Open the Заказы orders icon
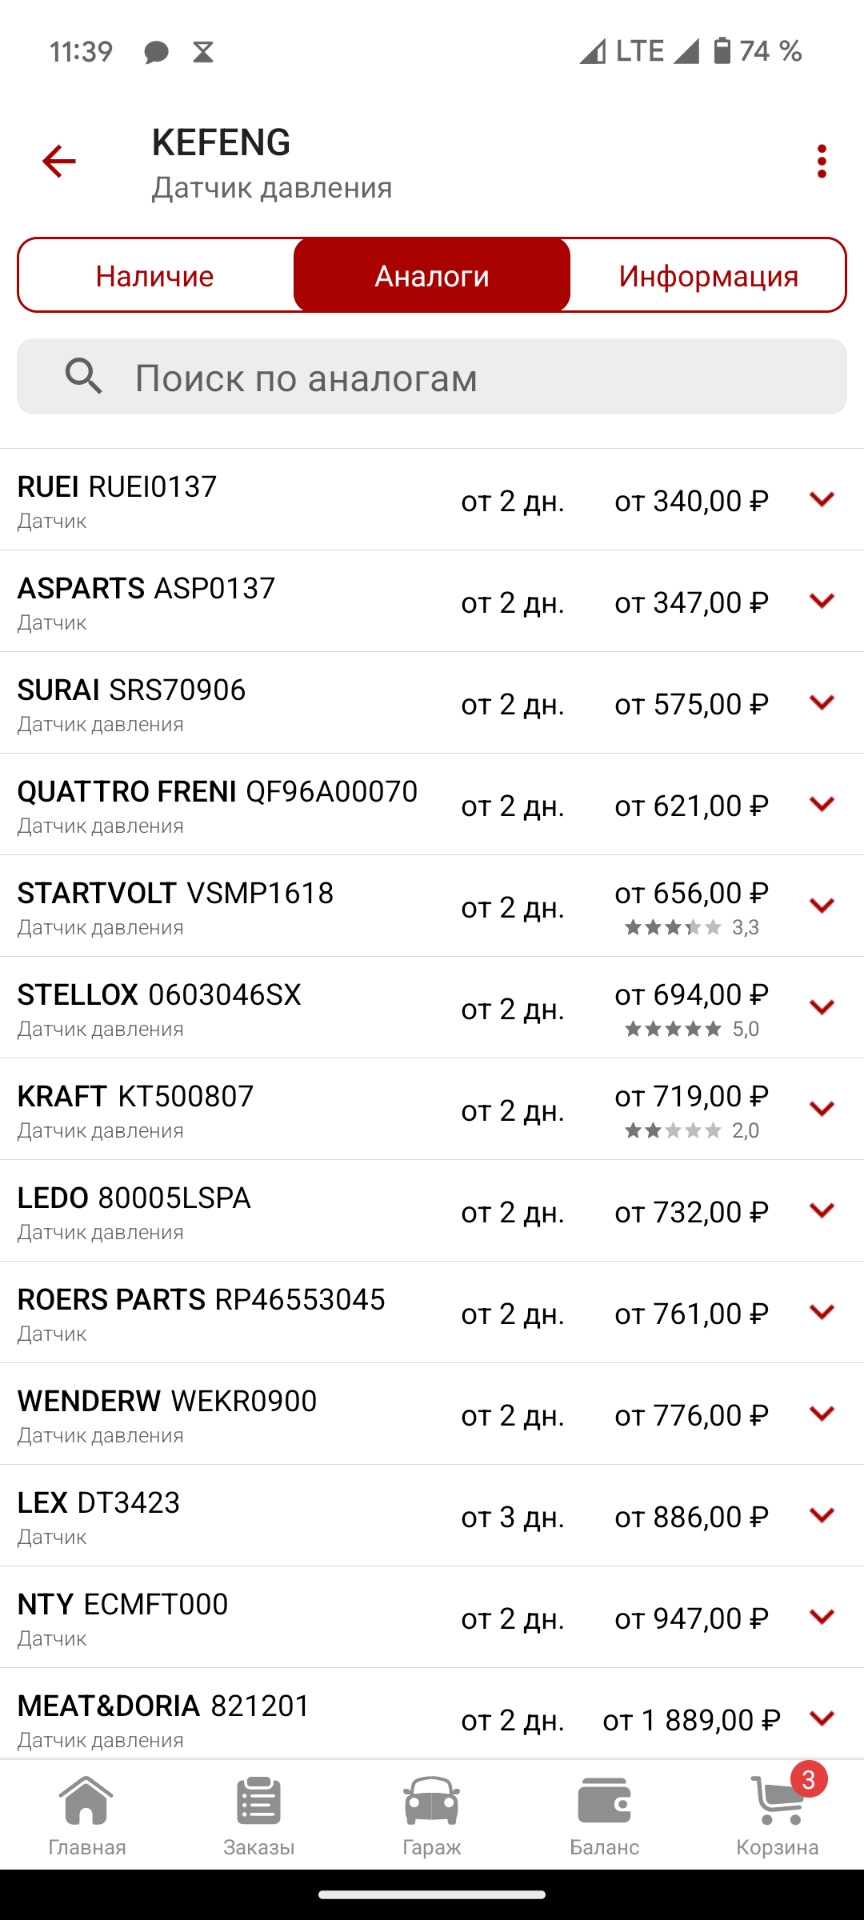Screen dimensions: 864x1920 [x=259, y=1816]
